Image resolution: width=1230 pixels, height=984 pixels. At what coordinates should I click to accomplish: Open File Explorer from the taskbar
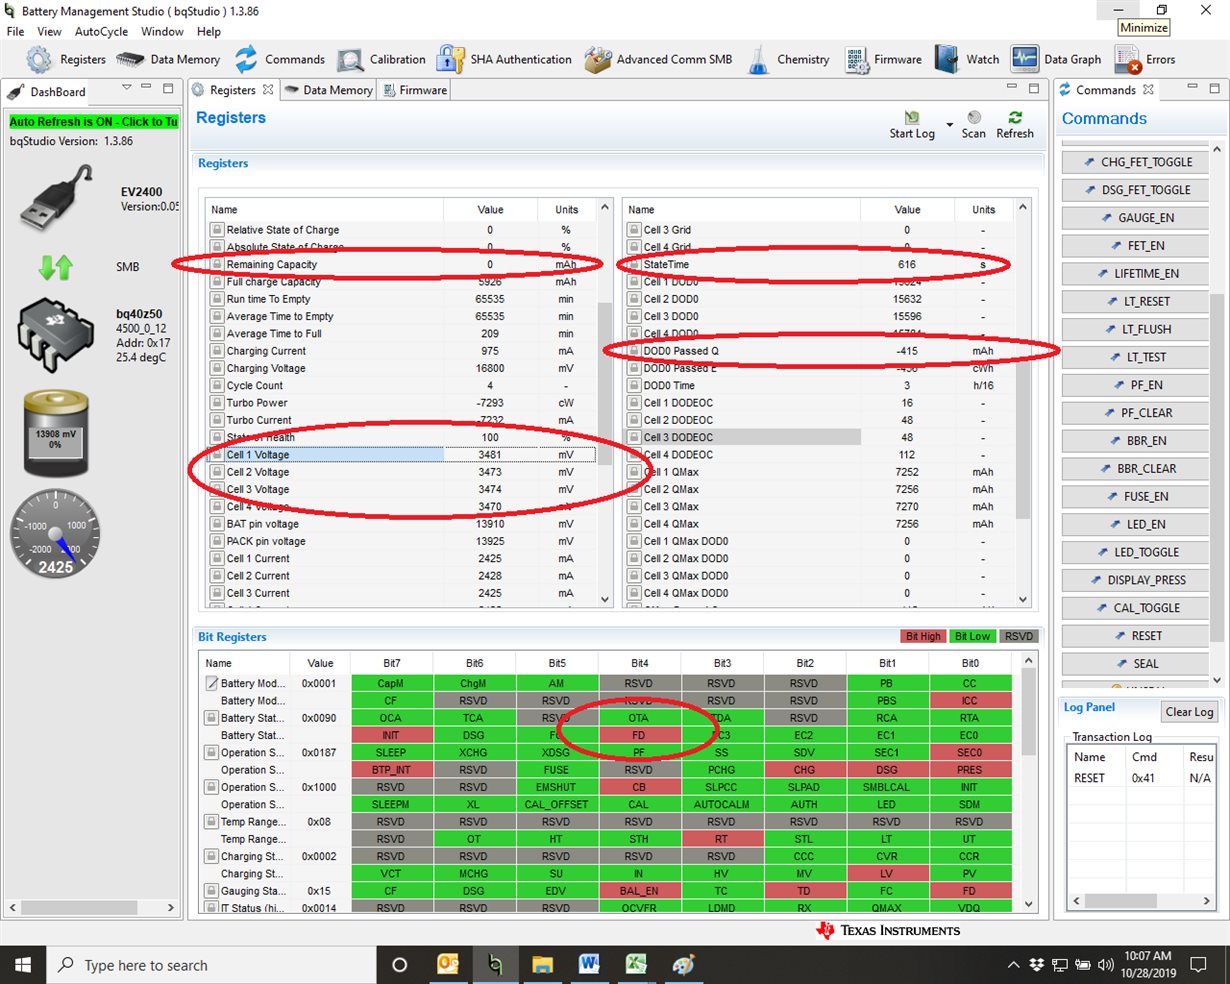(x=542, y=965)
